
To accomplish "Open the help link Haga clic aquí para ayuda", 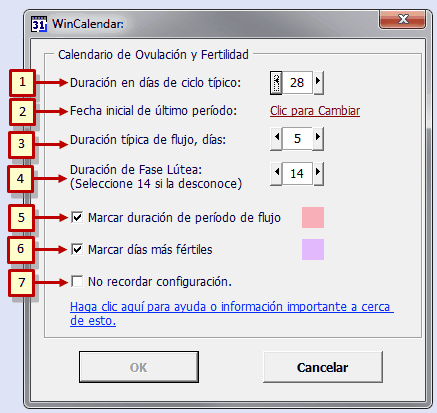I will (232, 313).
